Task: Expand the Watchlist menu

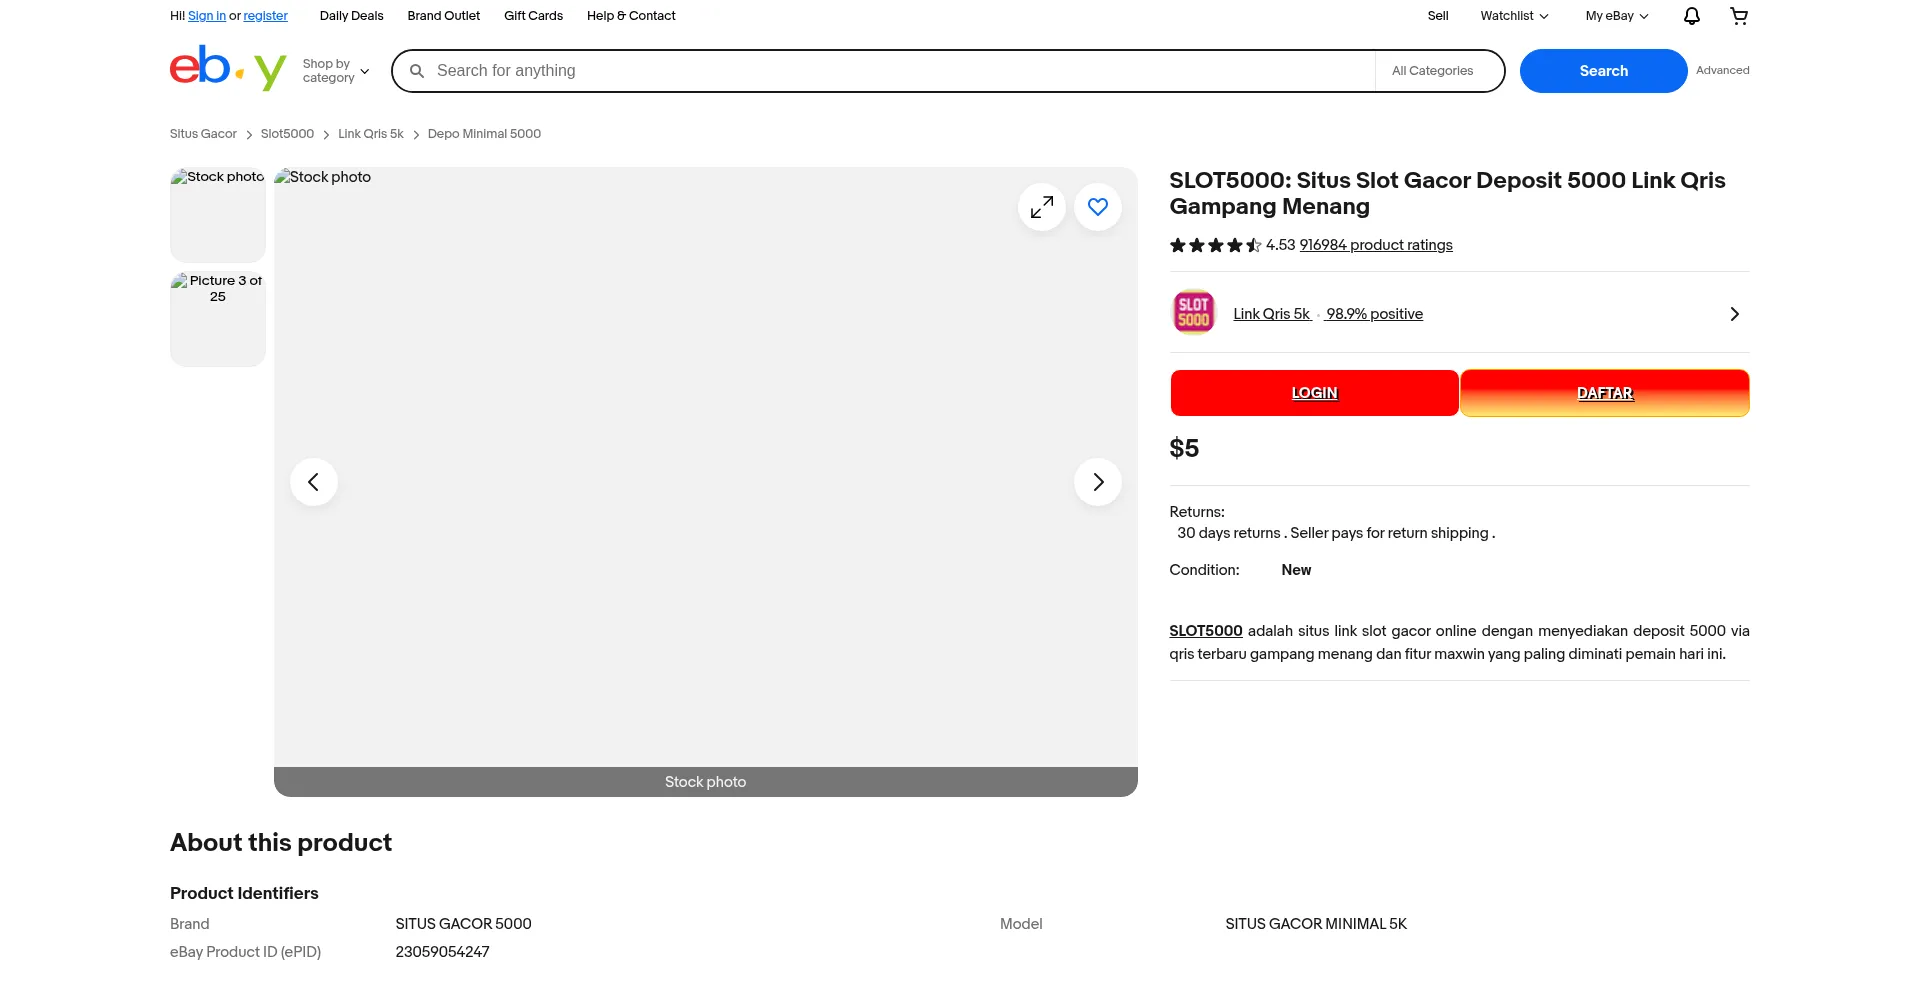Action: [x=1514, y=16]
